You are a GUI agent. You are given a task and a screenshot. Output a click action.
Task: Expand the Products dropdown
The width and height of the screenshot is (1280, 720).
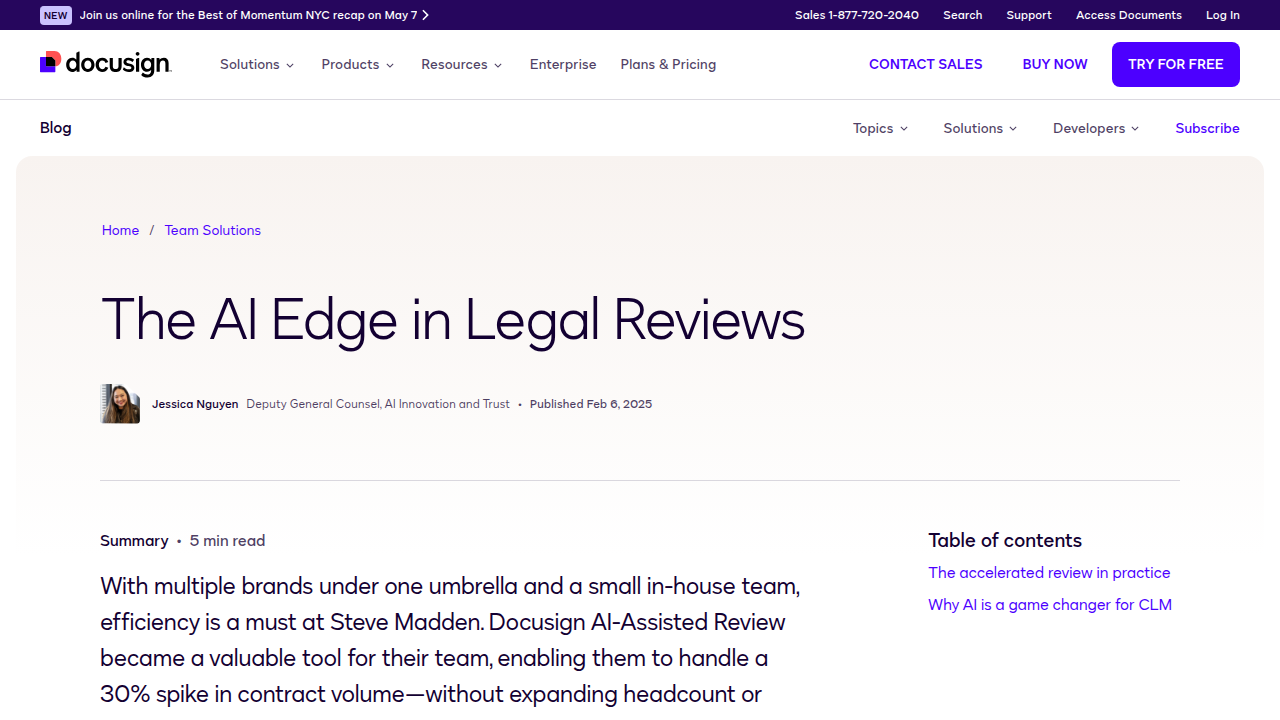358,64
